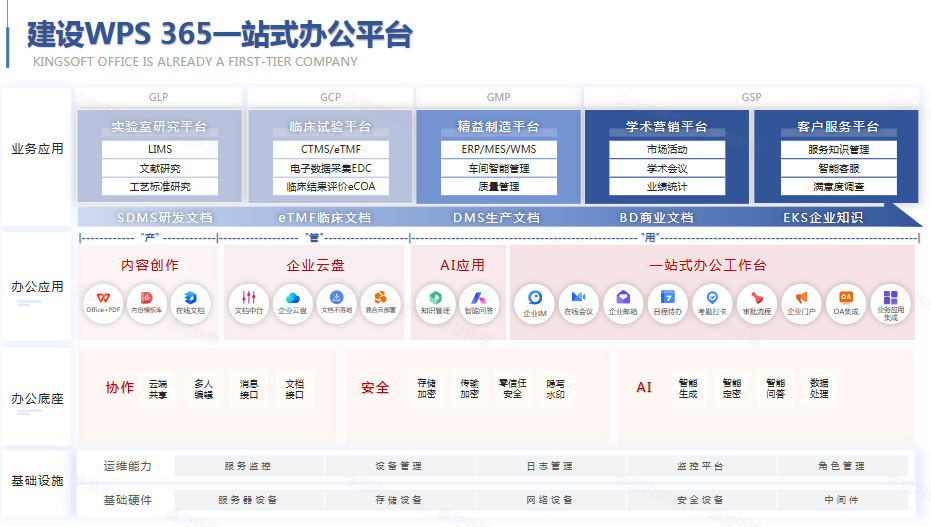
Task: Click the 消息接口 tile
Action: tap(249, 389)
